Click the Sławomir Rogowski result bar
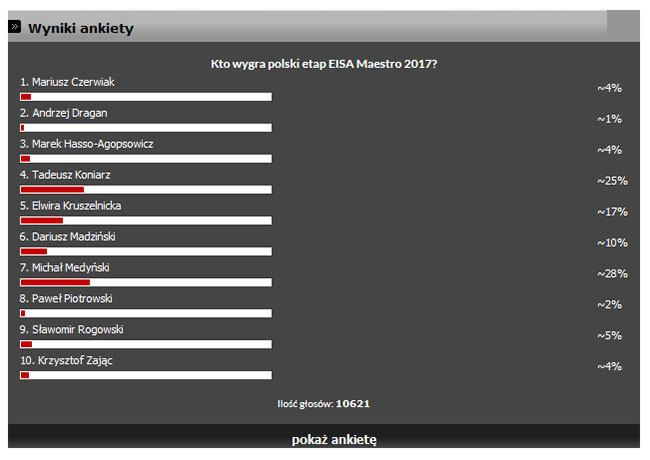This screenshot has height=460, width=650. [146, 344]
